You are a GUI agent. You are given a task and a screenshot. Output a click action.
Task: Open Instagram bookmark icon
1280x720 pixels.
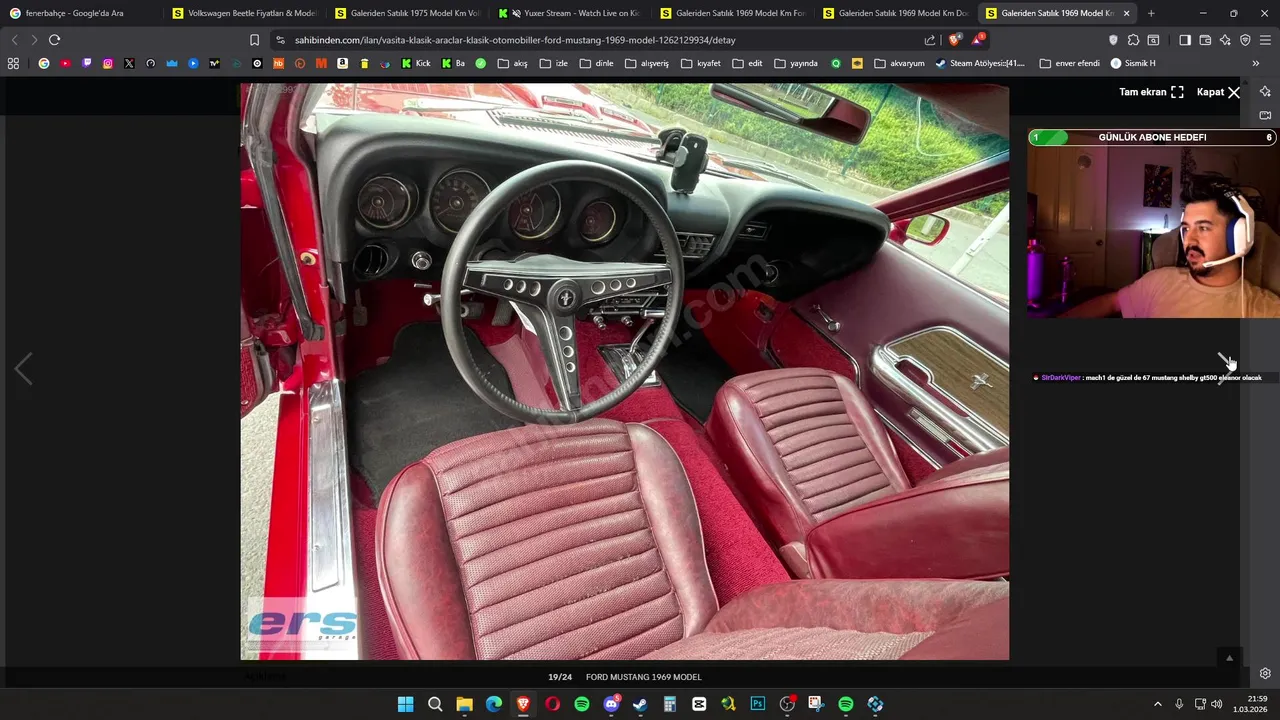(108, 63)
